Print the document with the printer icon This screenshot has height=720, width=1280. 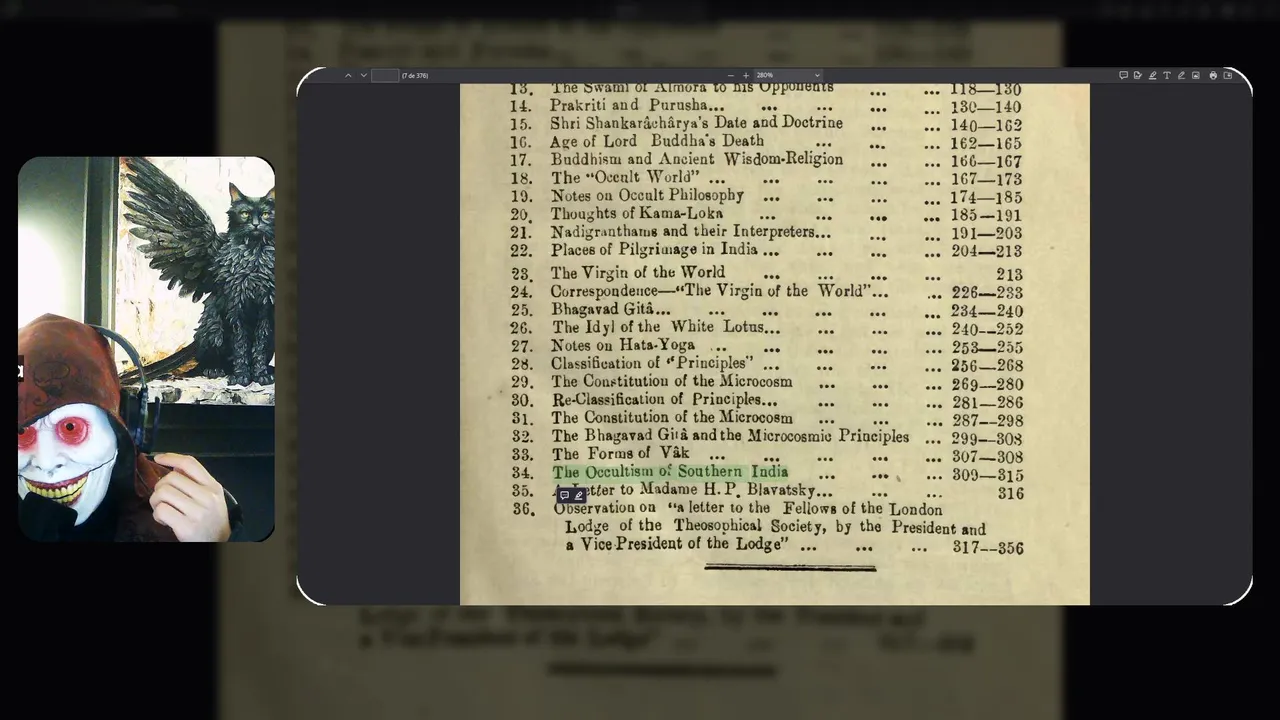tap(1213, 75)
